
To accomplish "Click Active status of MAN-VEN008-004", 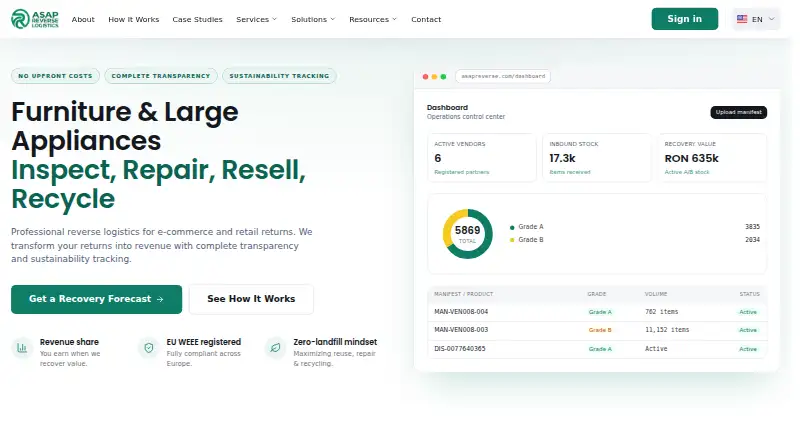I will 748,312.
